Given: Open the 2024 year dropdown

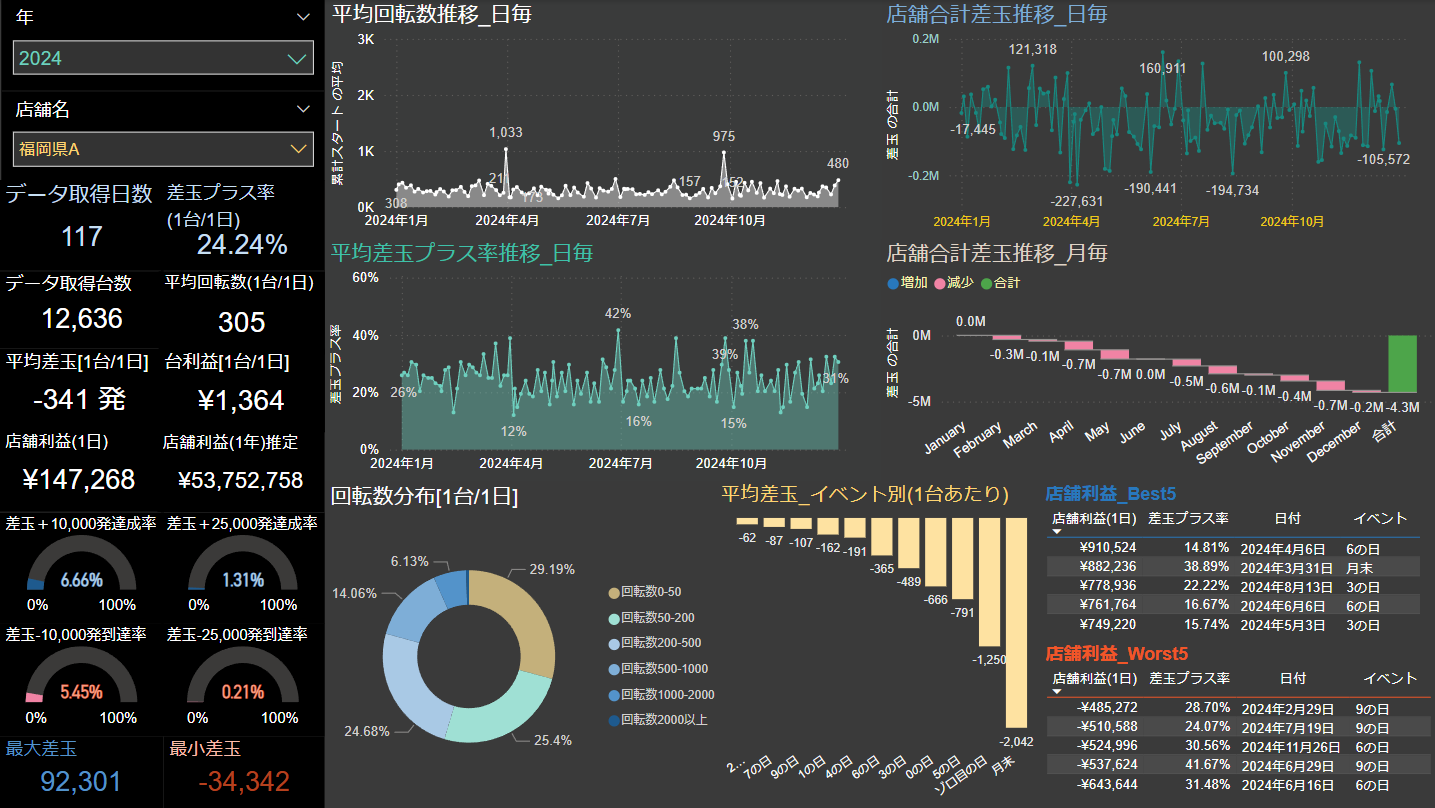Looking at the screenshot, I should pos(297,58).
